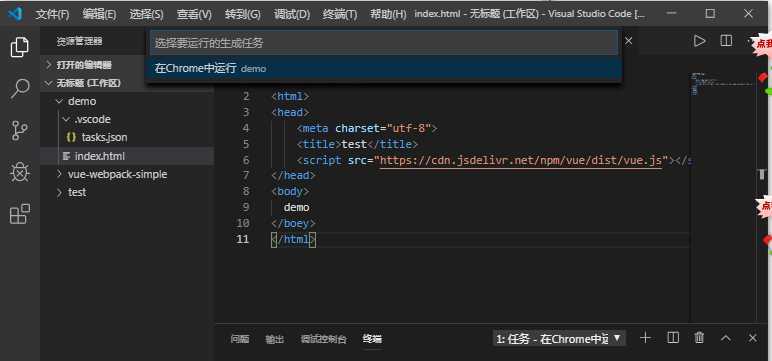Viewport: 772px width, 361px height.
Task: Delete the terminal with the trash icon
Action: [699, 338]
